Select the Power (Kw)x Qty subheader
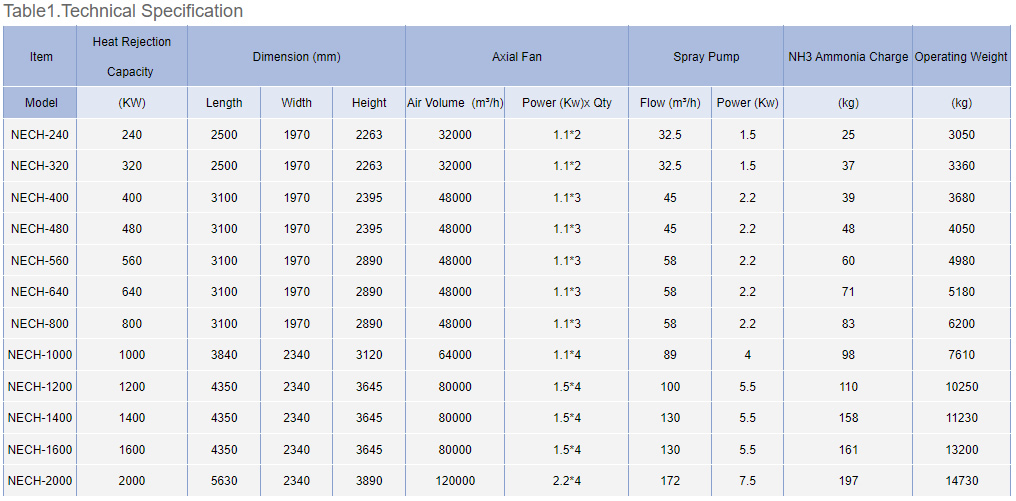This screenshot has width=1016, height=501. (x=567, y=103)
